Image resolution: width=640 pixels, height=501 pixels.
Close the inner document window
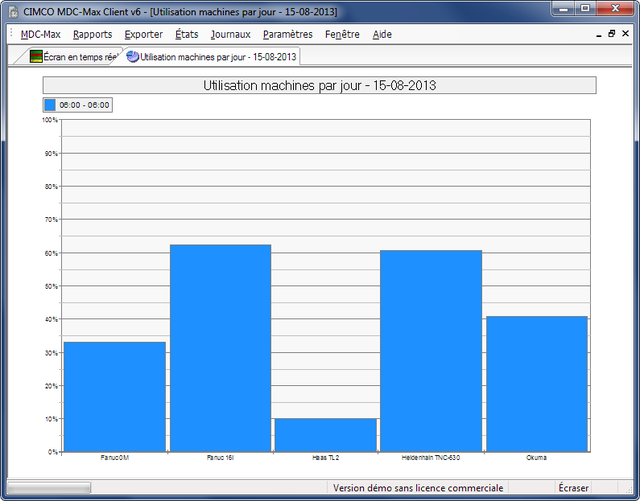tap(625, 34)
